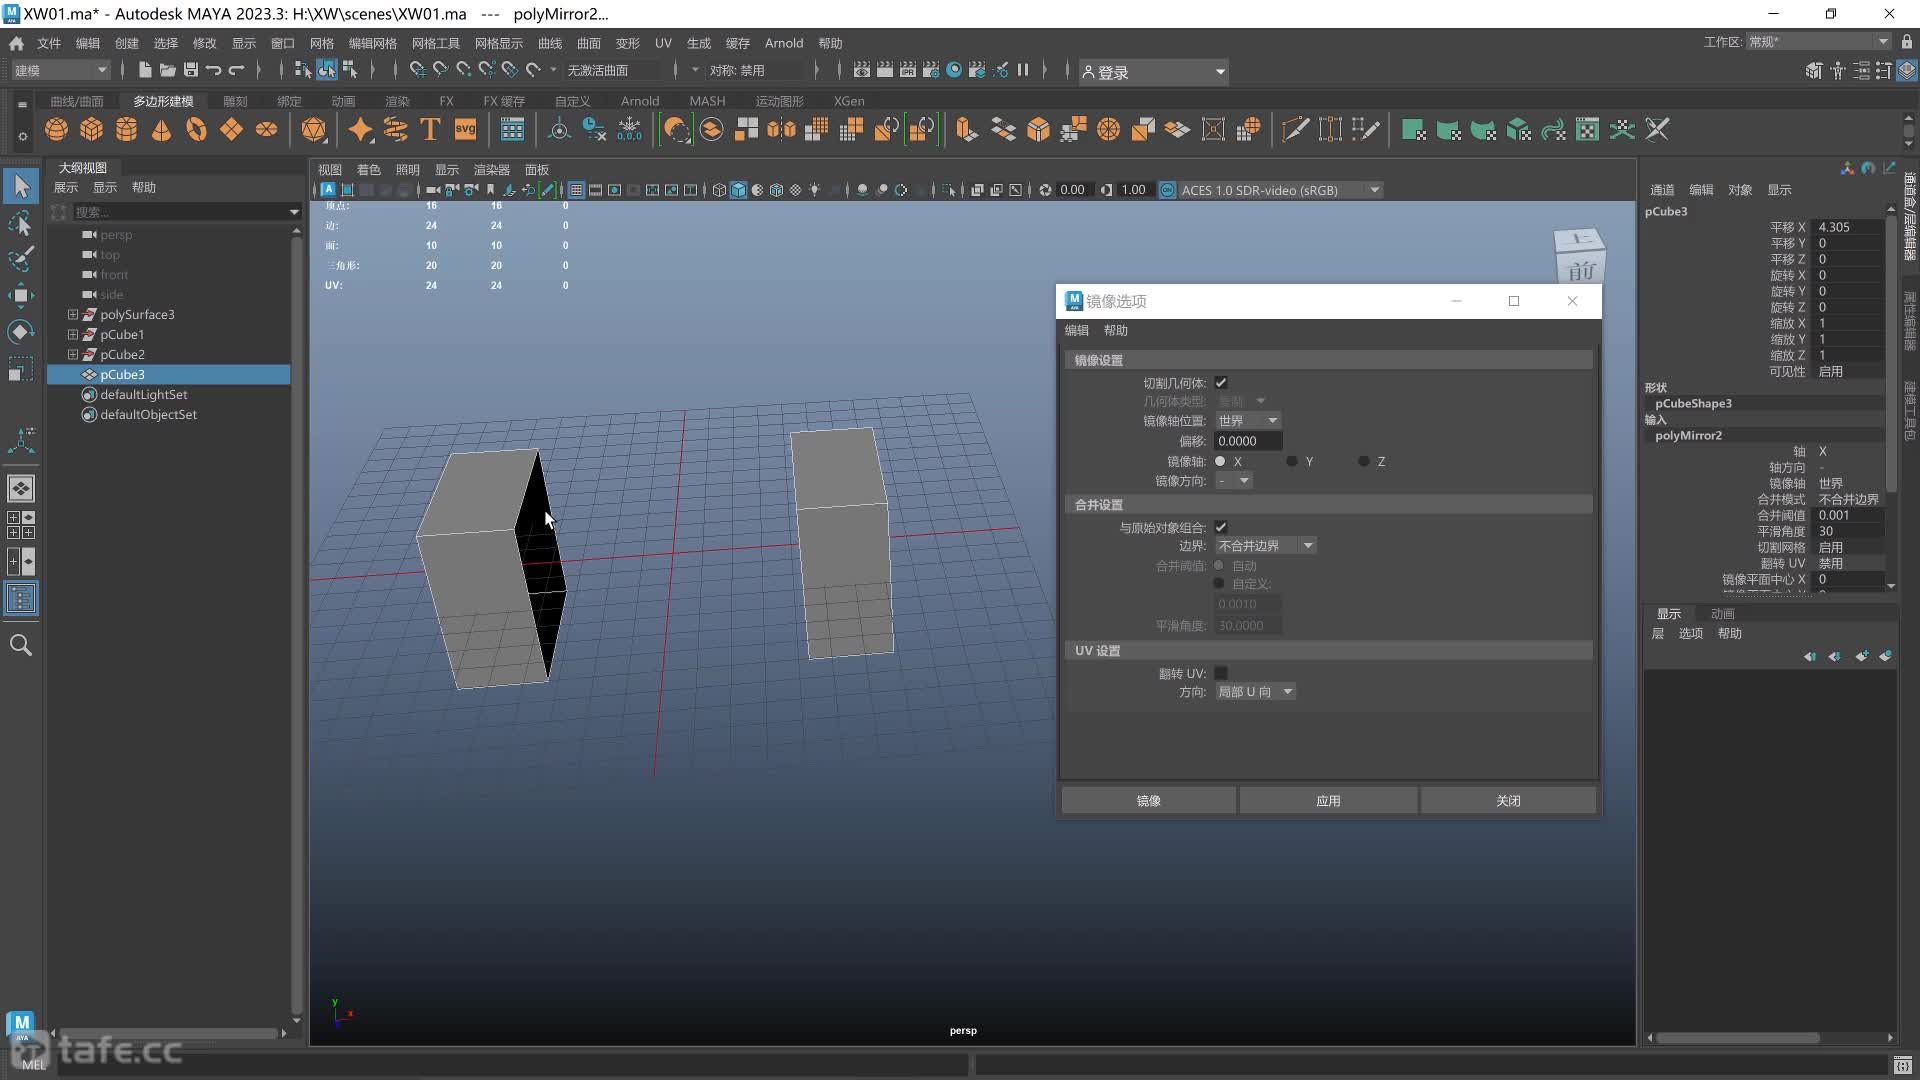Click the Undo icon in status line
Screen dimensions: 1920x1080
pos(214,70)
